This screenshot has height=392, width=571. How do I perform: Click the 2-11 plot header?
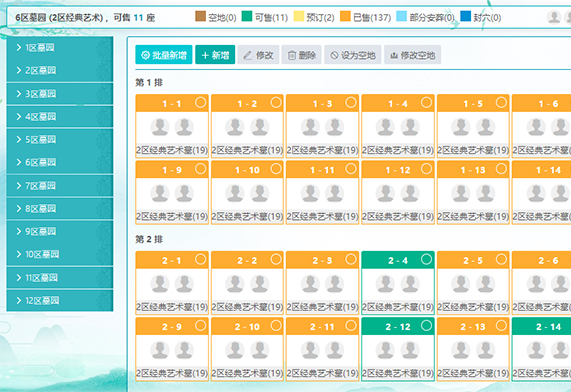click(322, 326)
